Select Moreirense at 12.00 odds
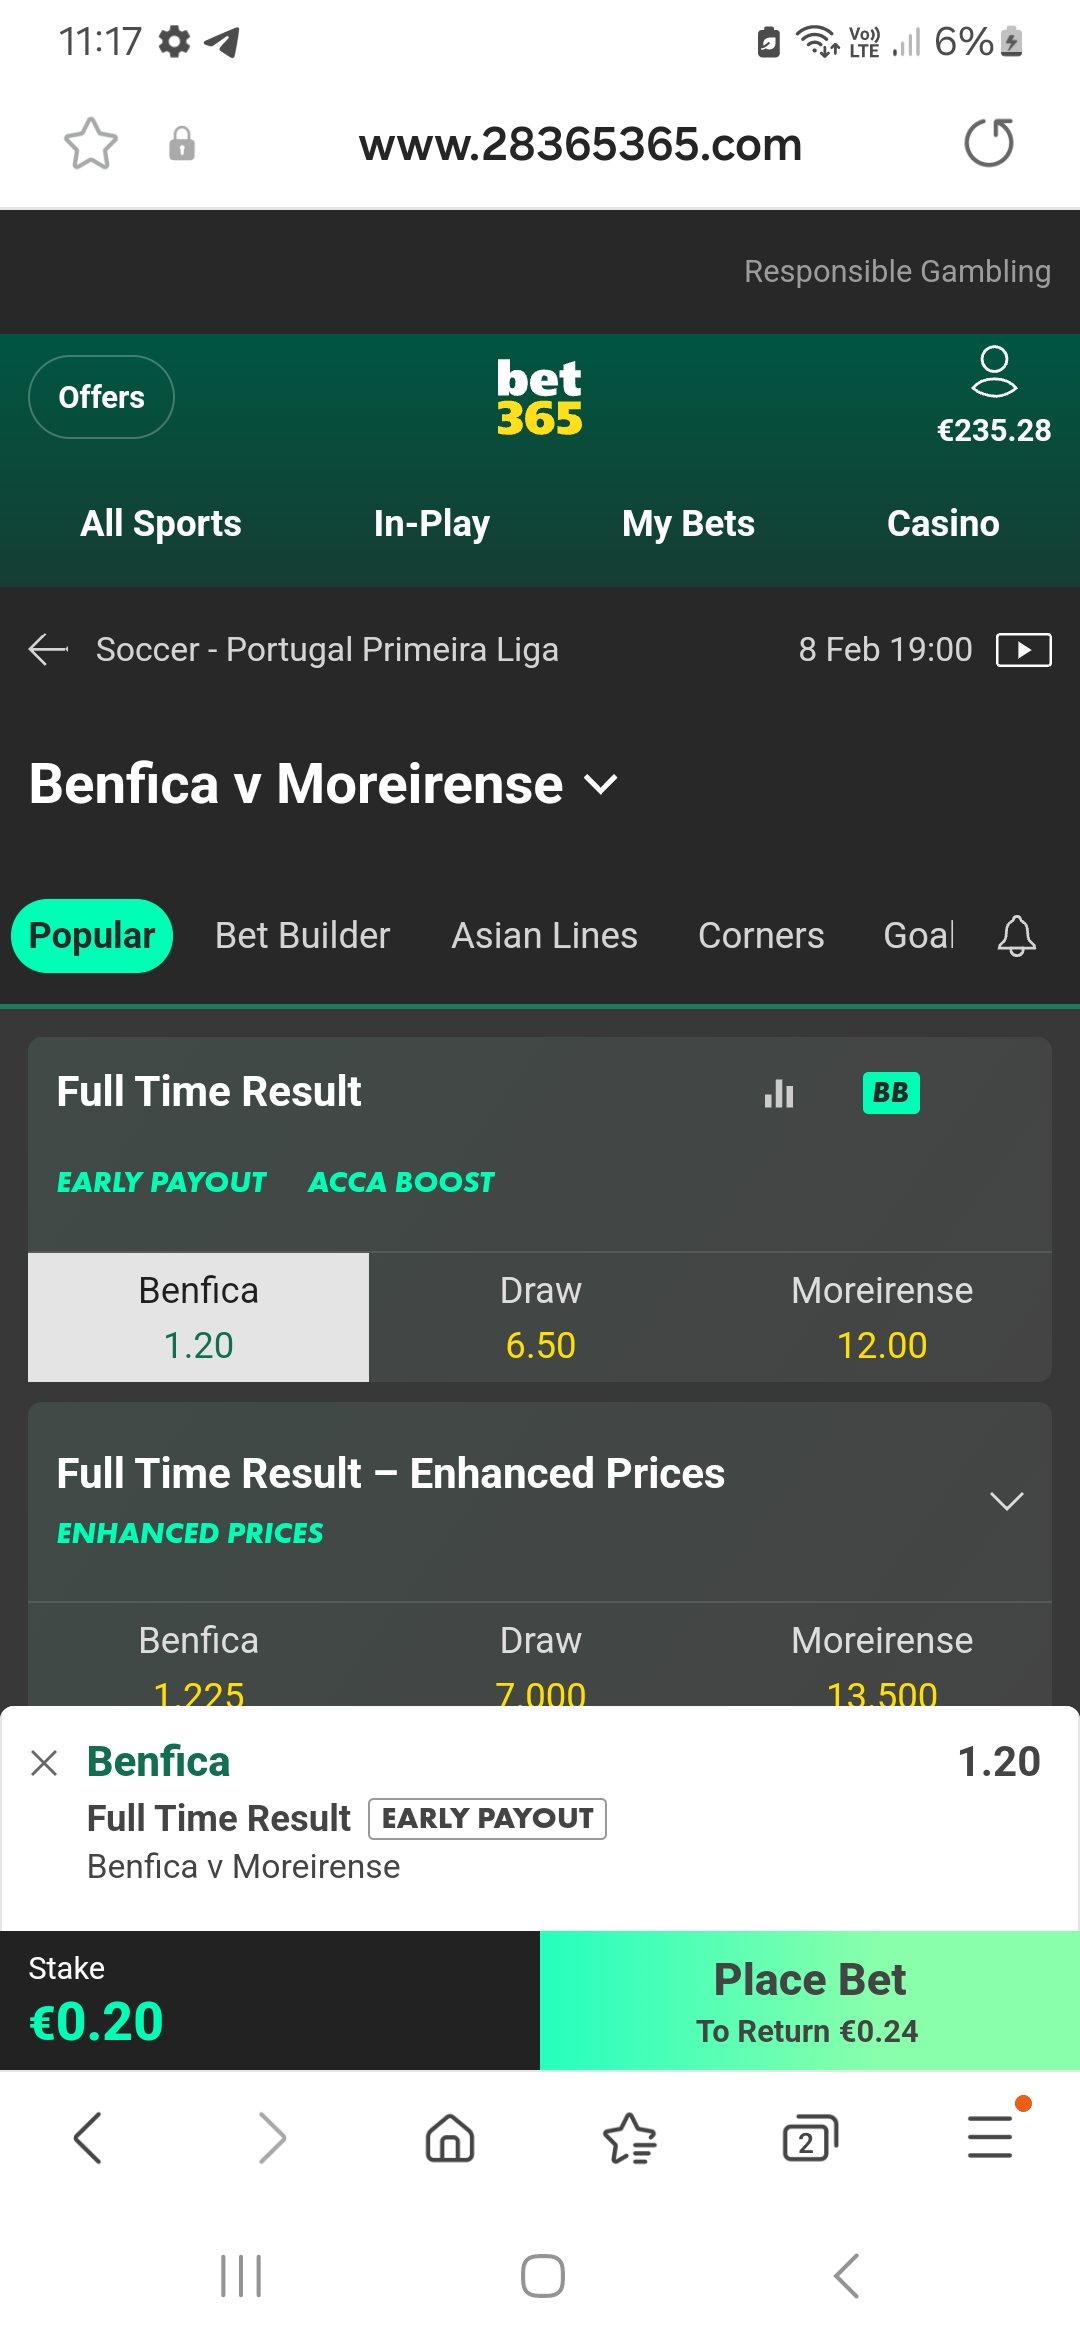This screenshot has height=2340, width=1080. (881, 1317)
